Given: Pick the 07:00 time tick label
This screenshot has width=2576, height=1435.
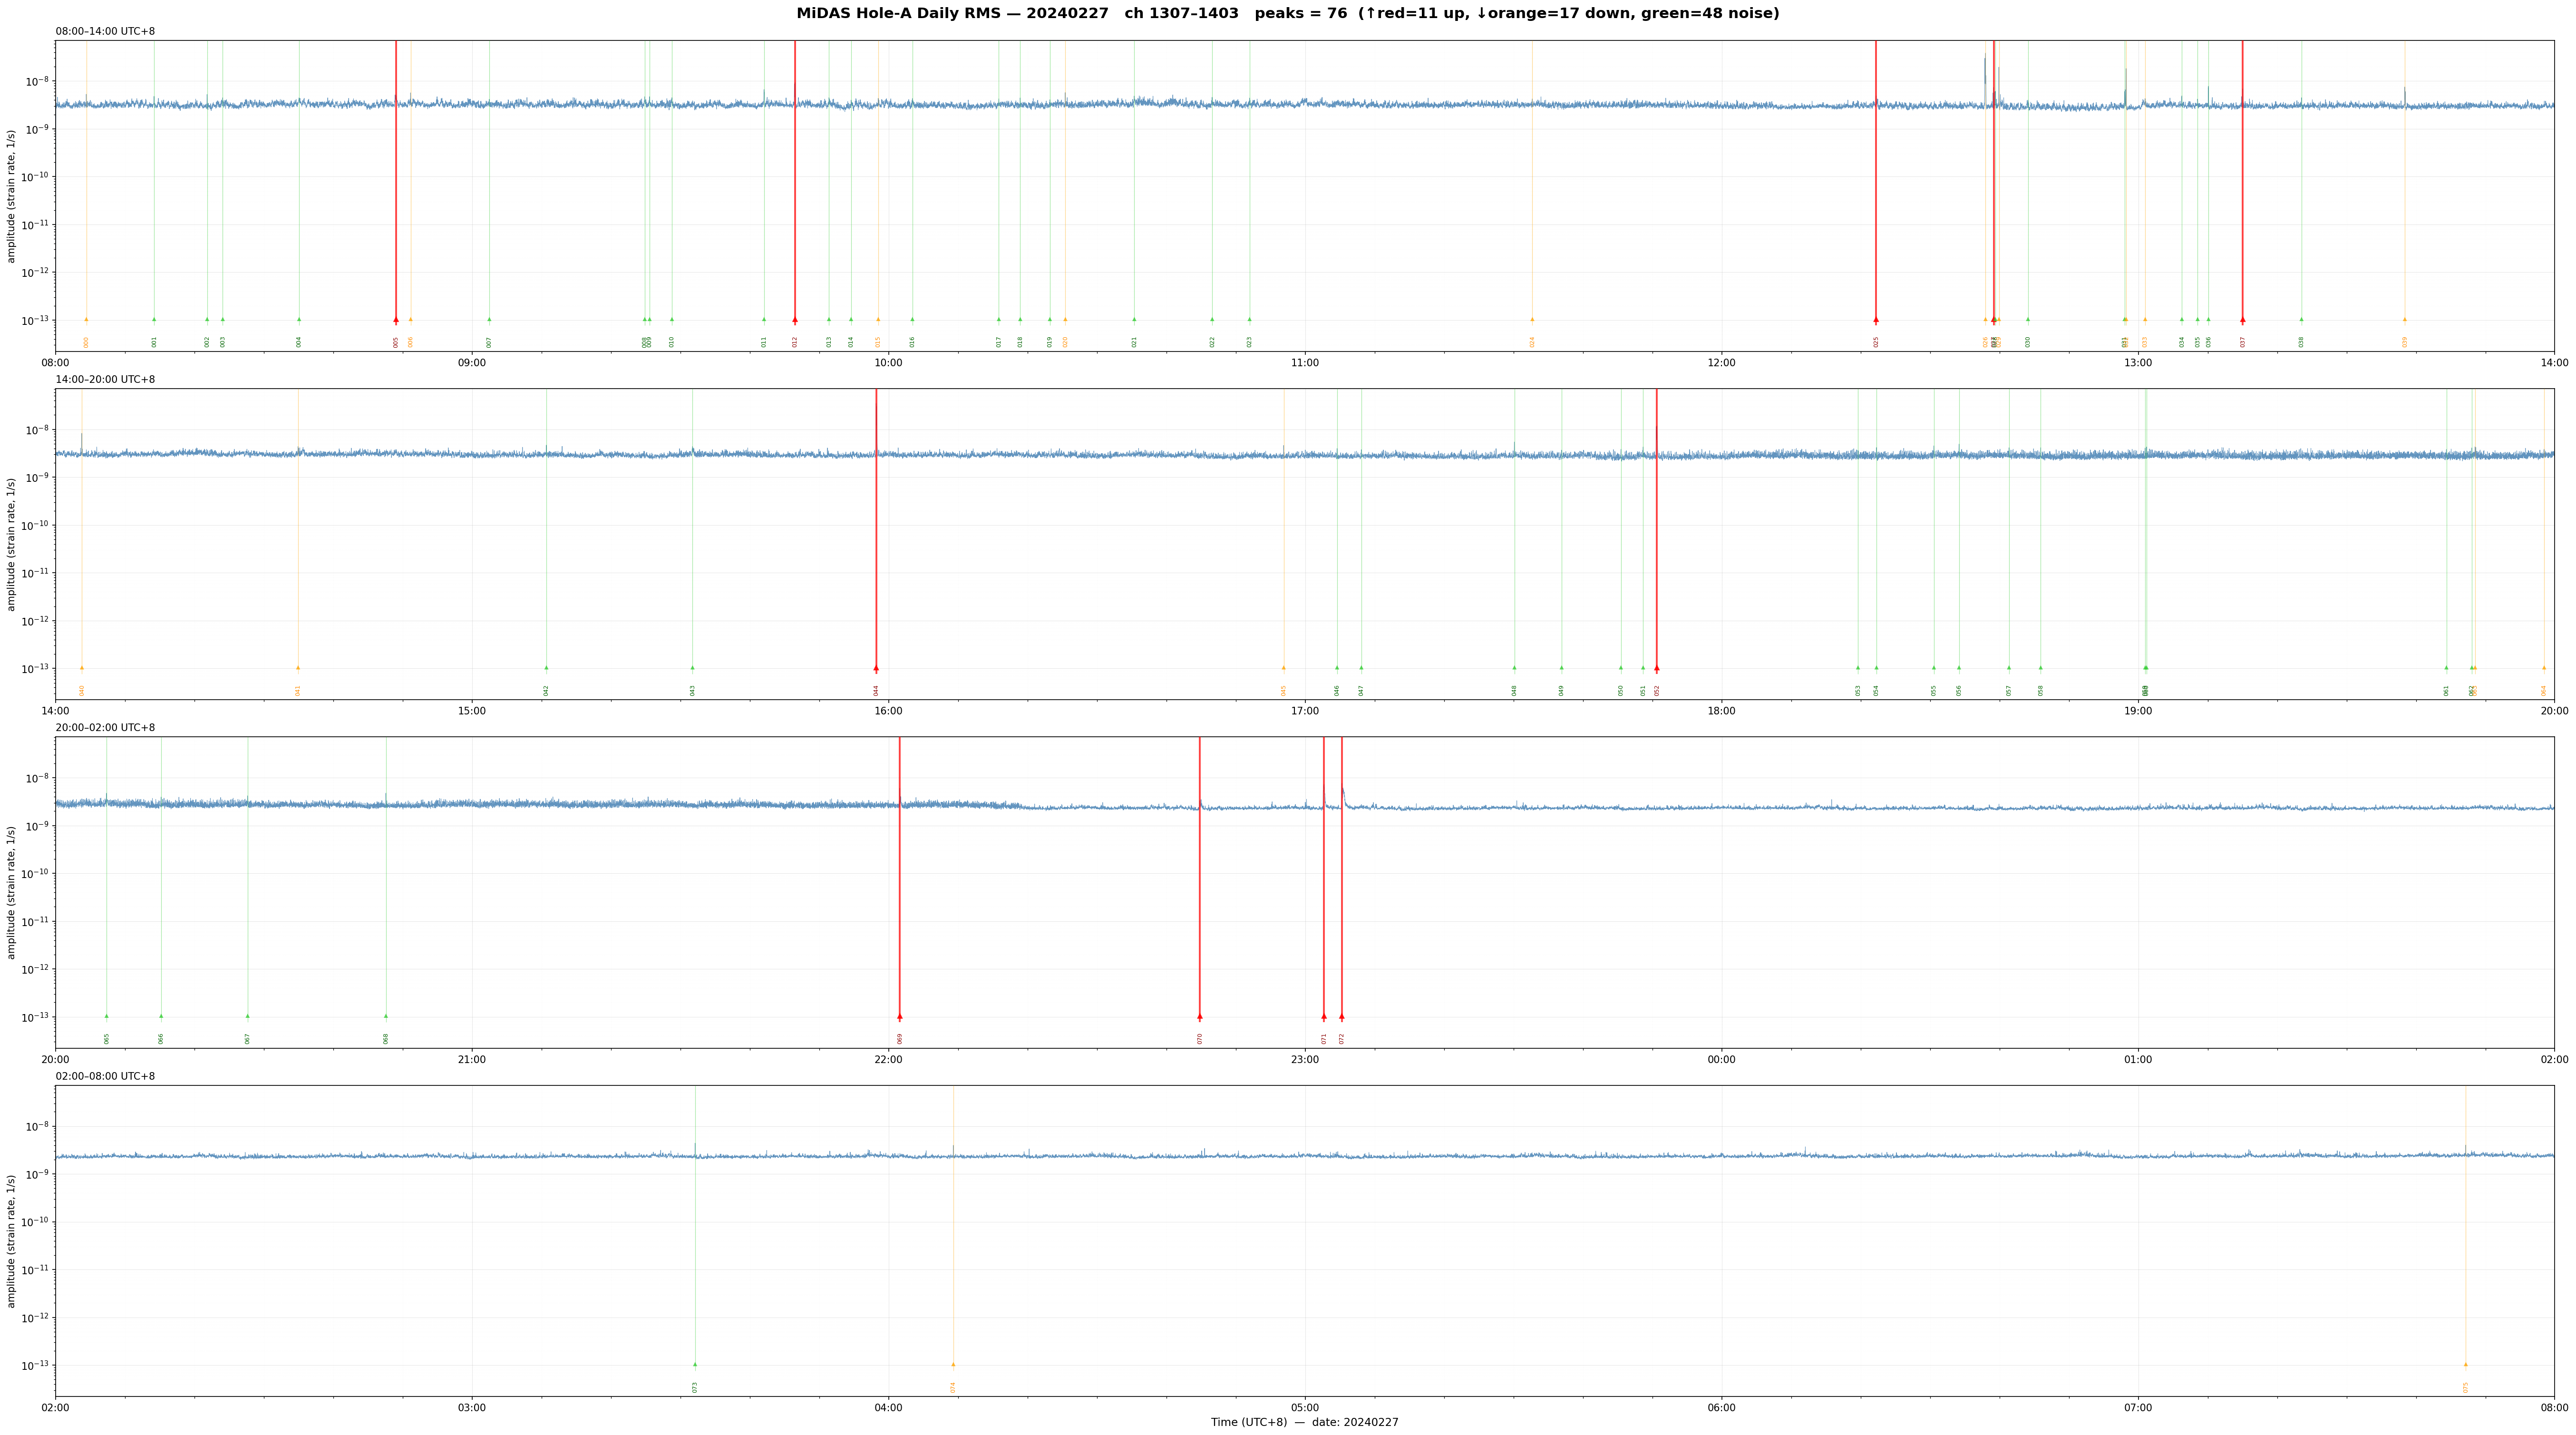Looking at the screenshot, I should 2138,1408.
